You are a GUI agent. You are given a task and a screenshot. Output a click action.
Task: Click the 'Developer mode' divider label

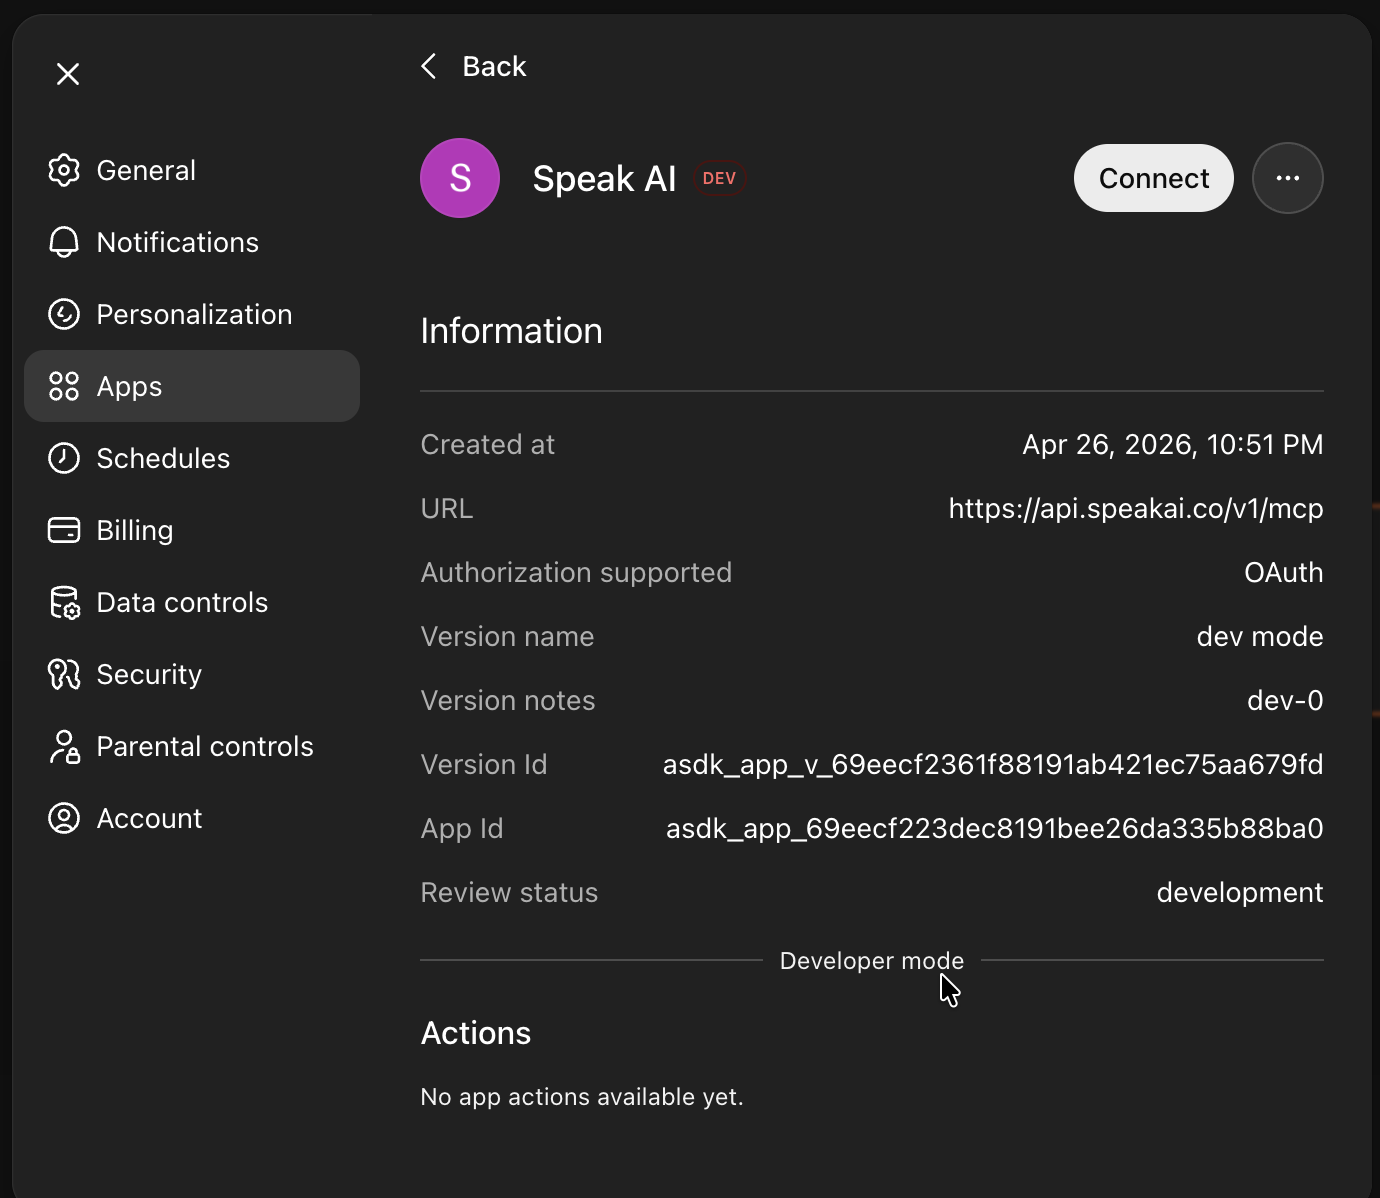[872, 960]
